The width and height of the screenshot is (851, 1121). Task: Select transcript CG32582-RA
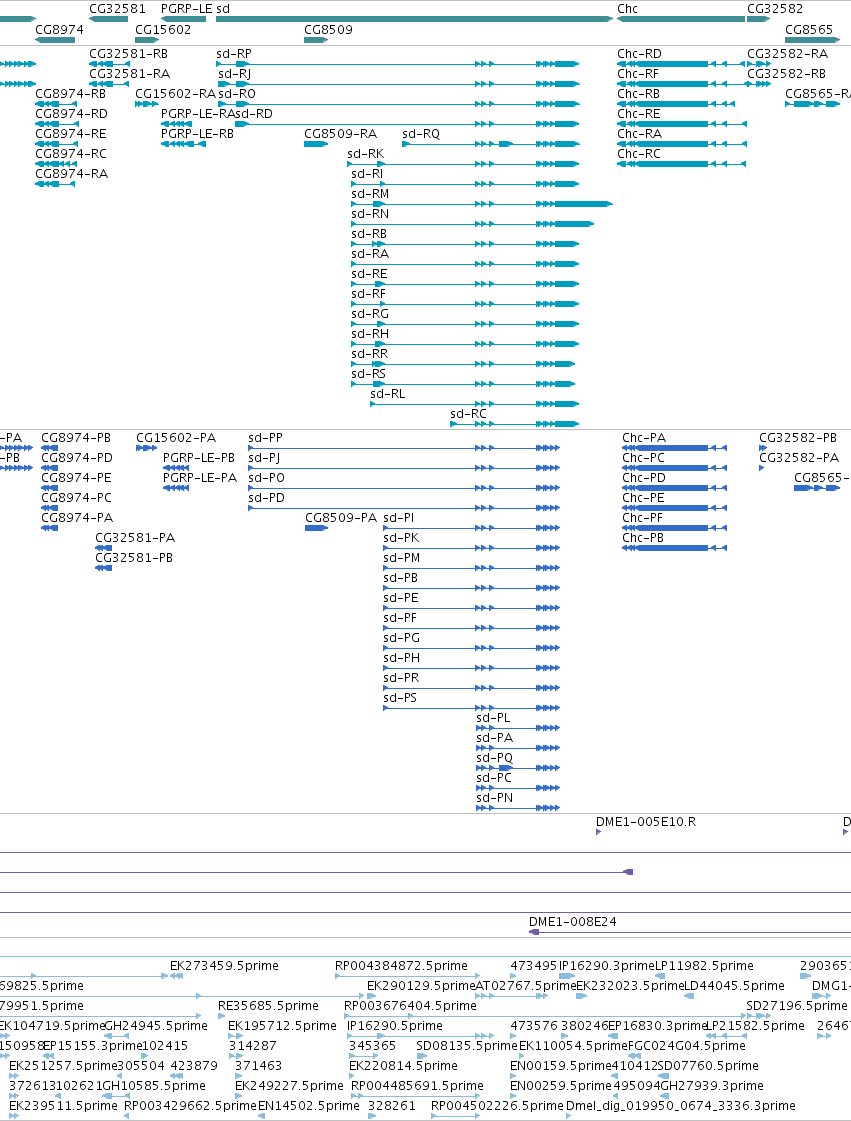point(759,64)
